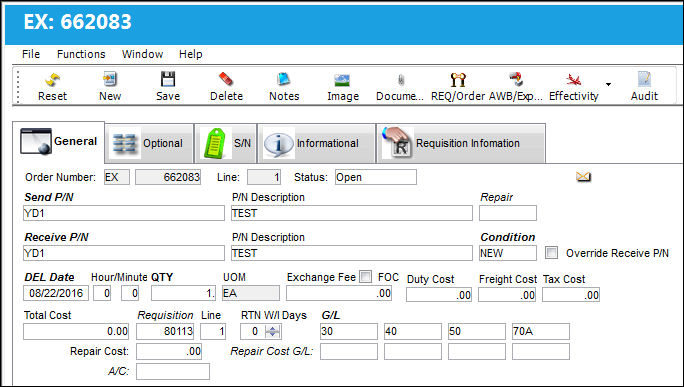Click the Receive P/N field
This screenshot has height=387, width=684.
124,253
